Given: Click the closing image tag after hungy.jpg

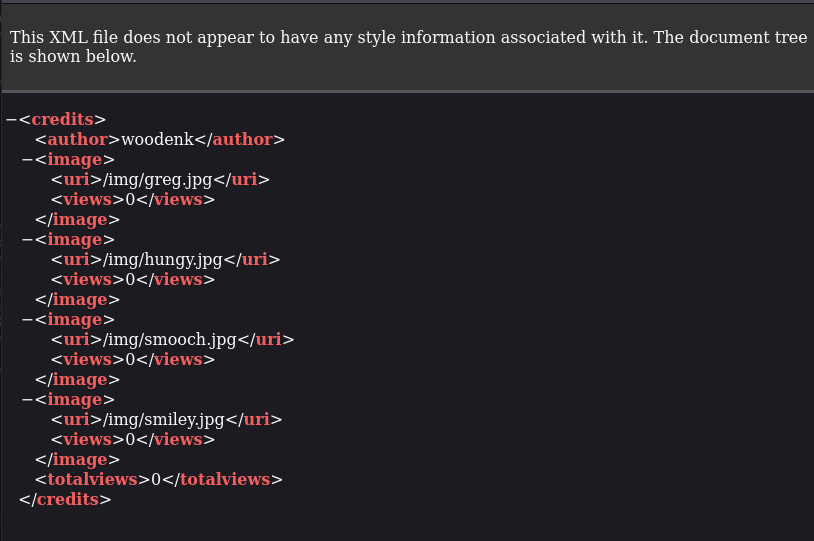Looking at the screenshot, I should tap(77, 300).
